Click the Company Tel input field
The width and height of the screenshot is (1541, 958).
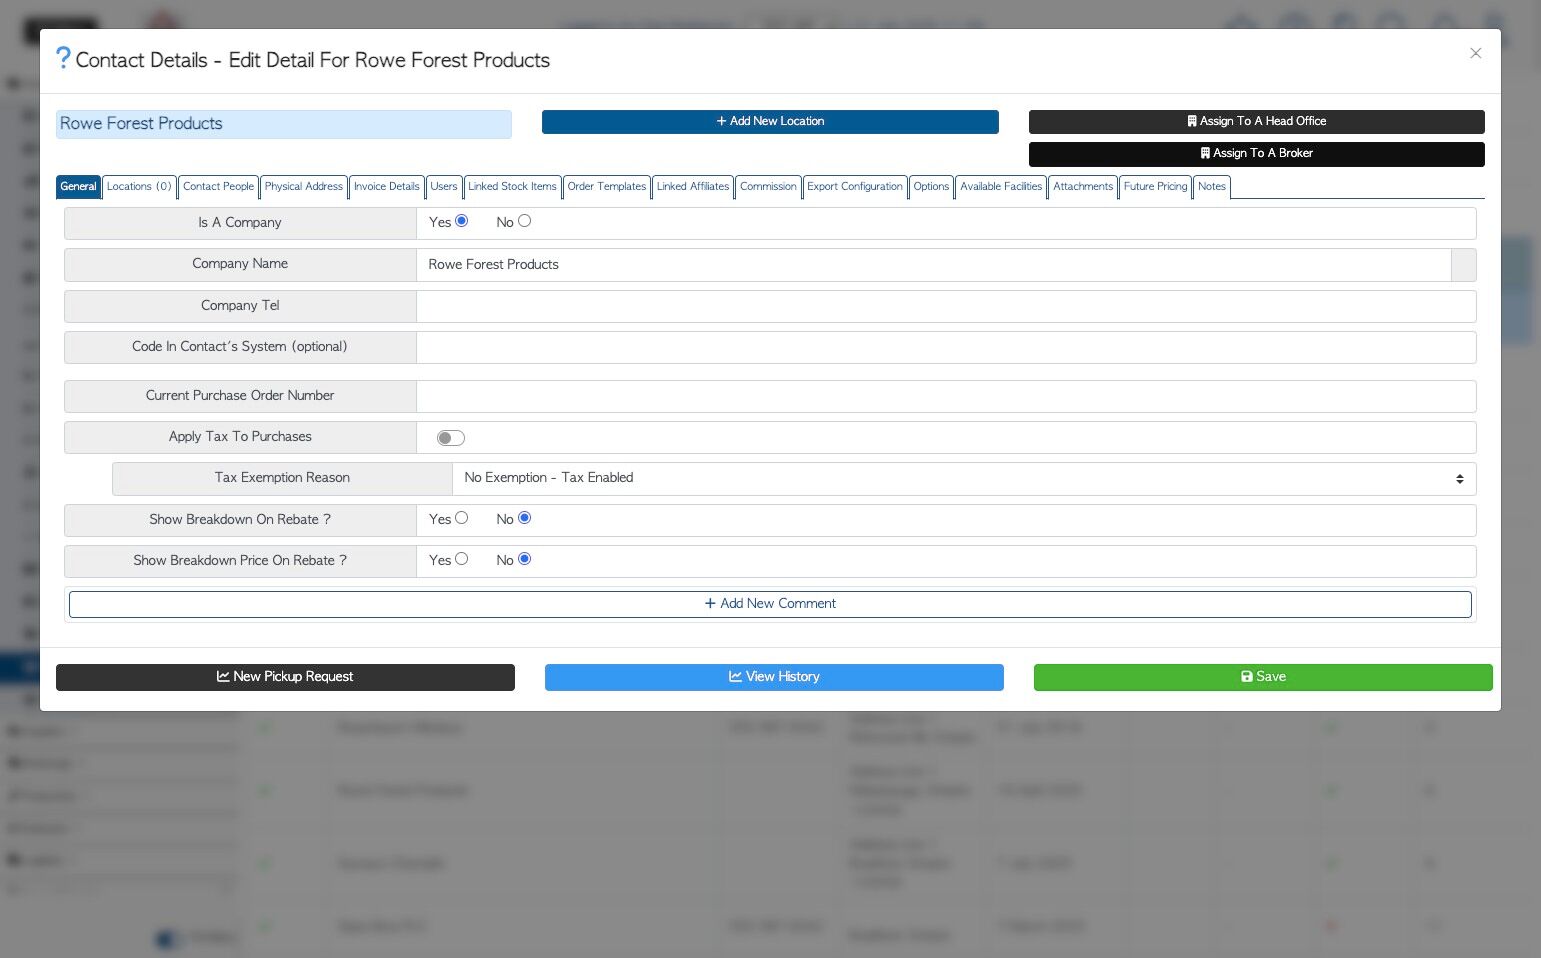click(x=946, y=306)
